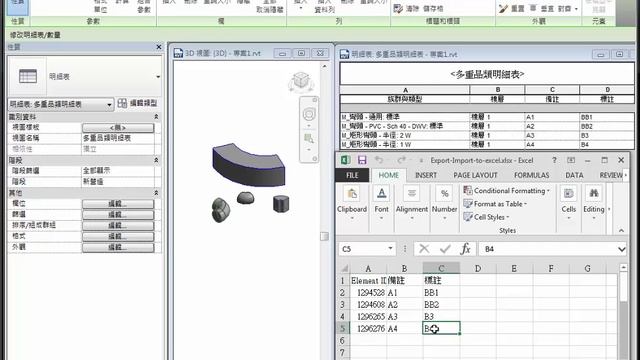Collapse the Excel ribbon
The height and width of the screenshot is (360, 640).
621,231
